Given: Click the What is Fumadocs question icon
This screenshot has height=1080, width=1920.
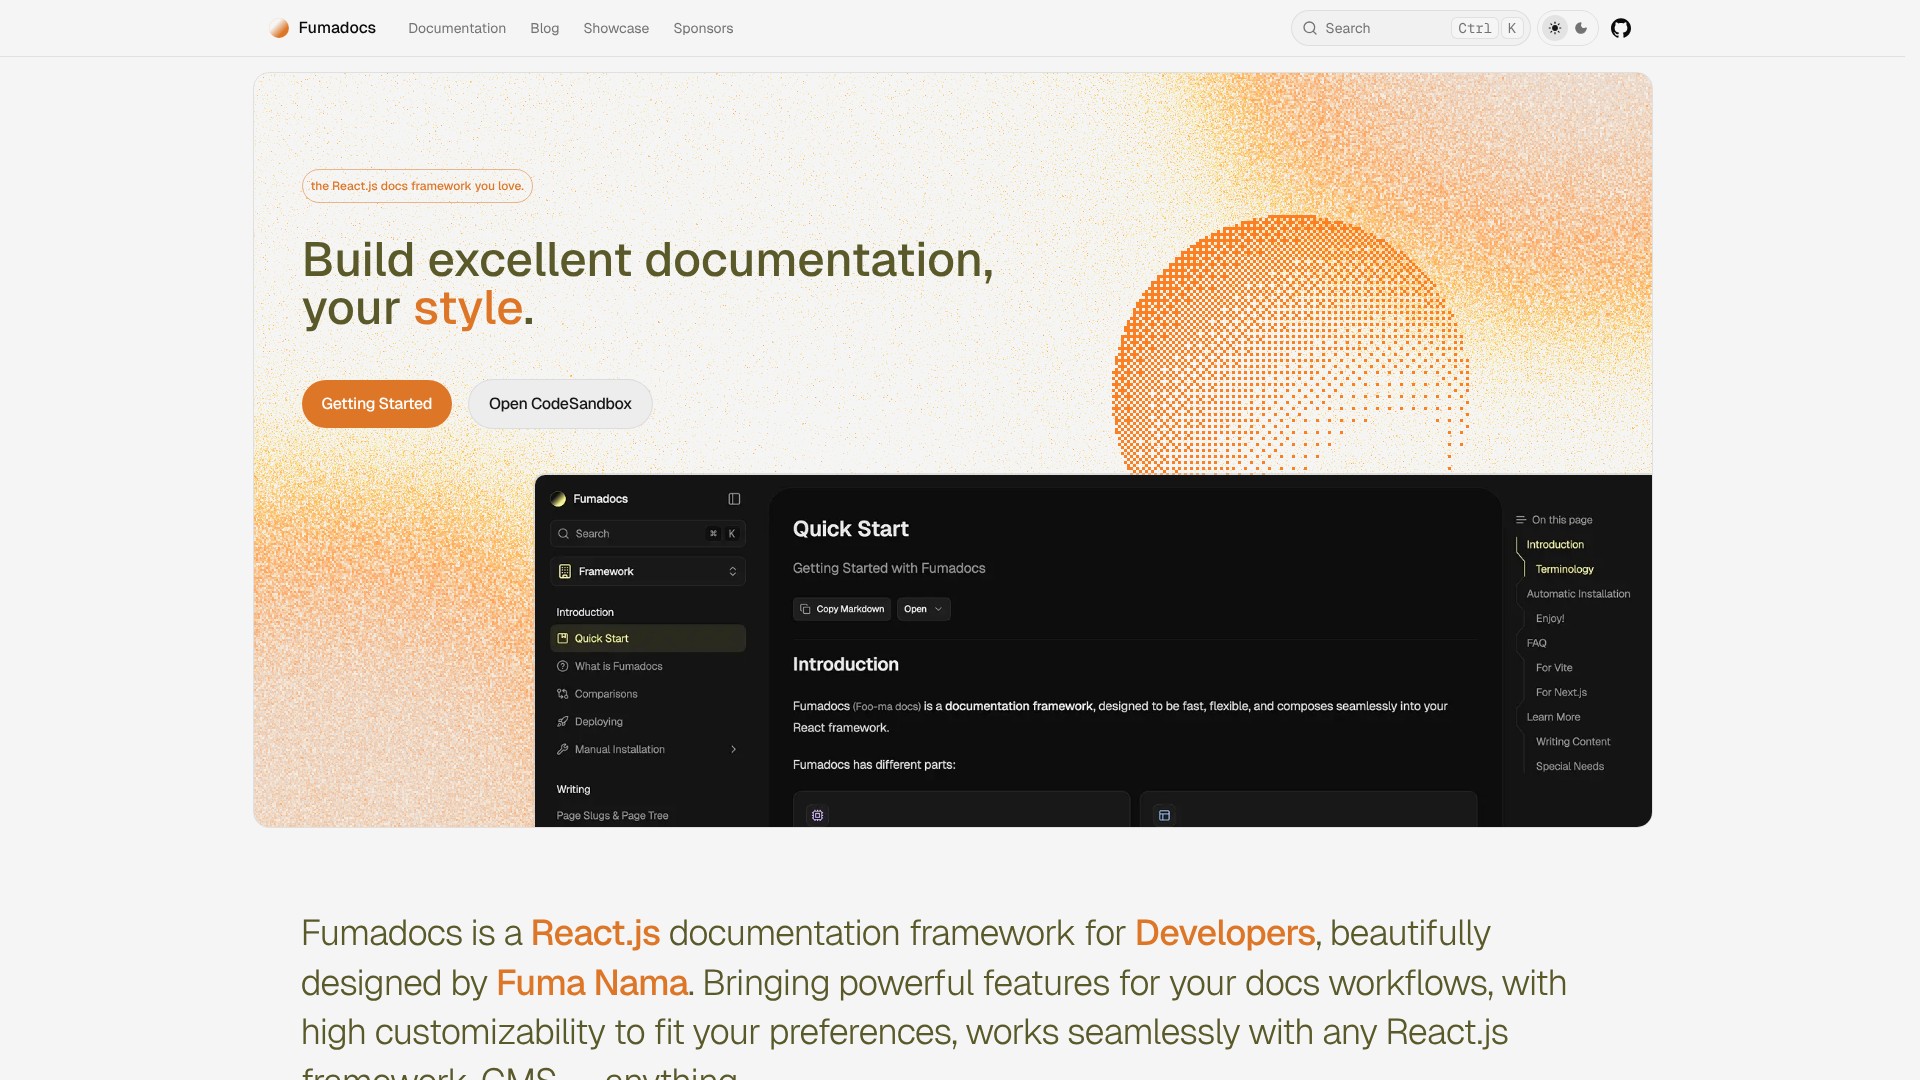Looking at the screenshot, I should pyautogui.click(x=563, y=666).
